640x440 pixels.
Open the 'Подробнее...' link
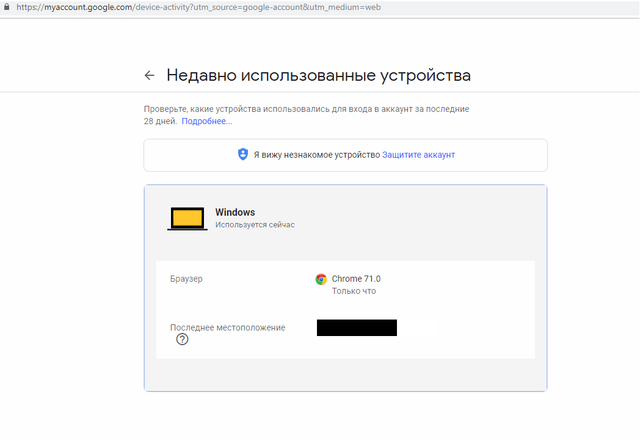pos(207,121)
